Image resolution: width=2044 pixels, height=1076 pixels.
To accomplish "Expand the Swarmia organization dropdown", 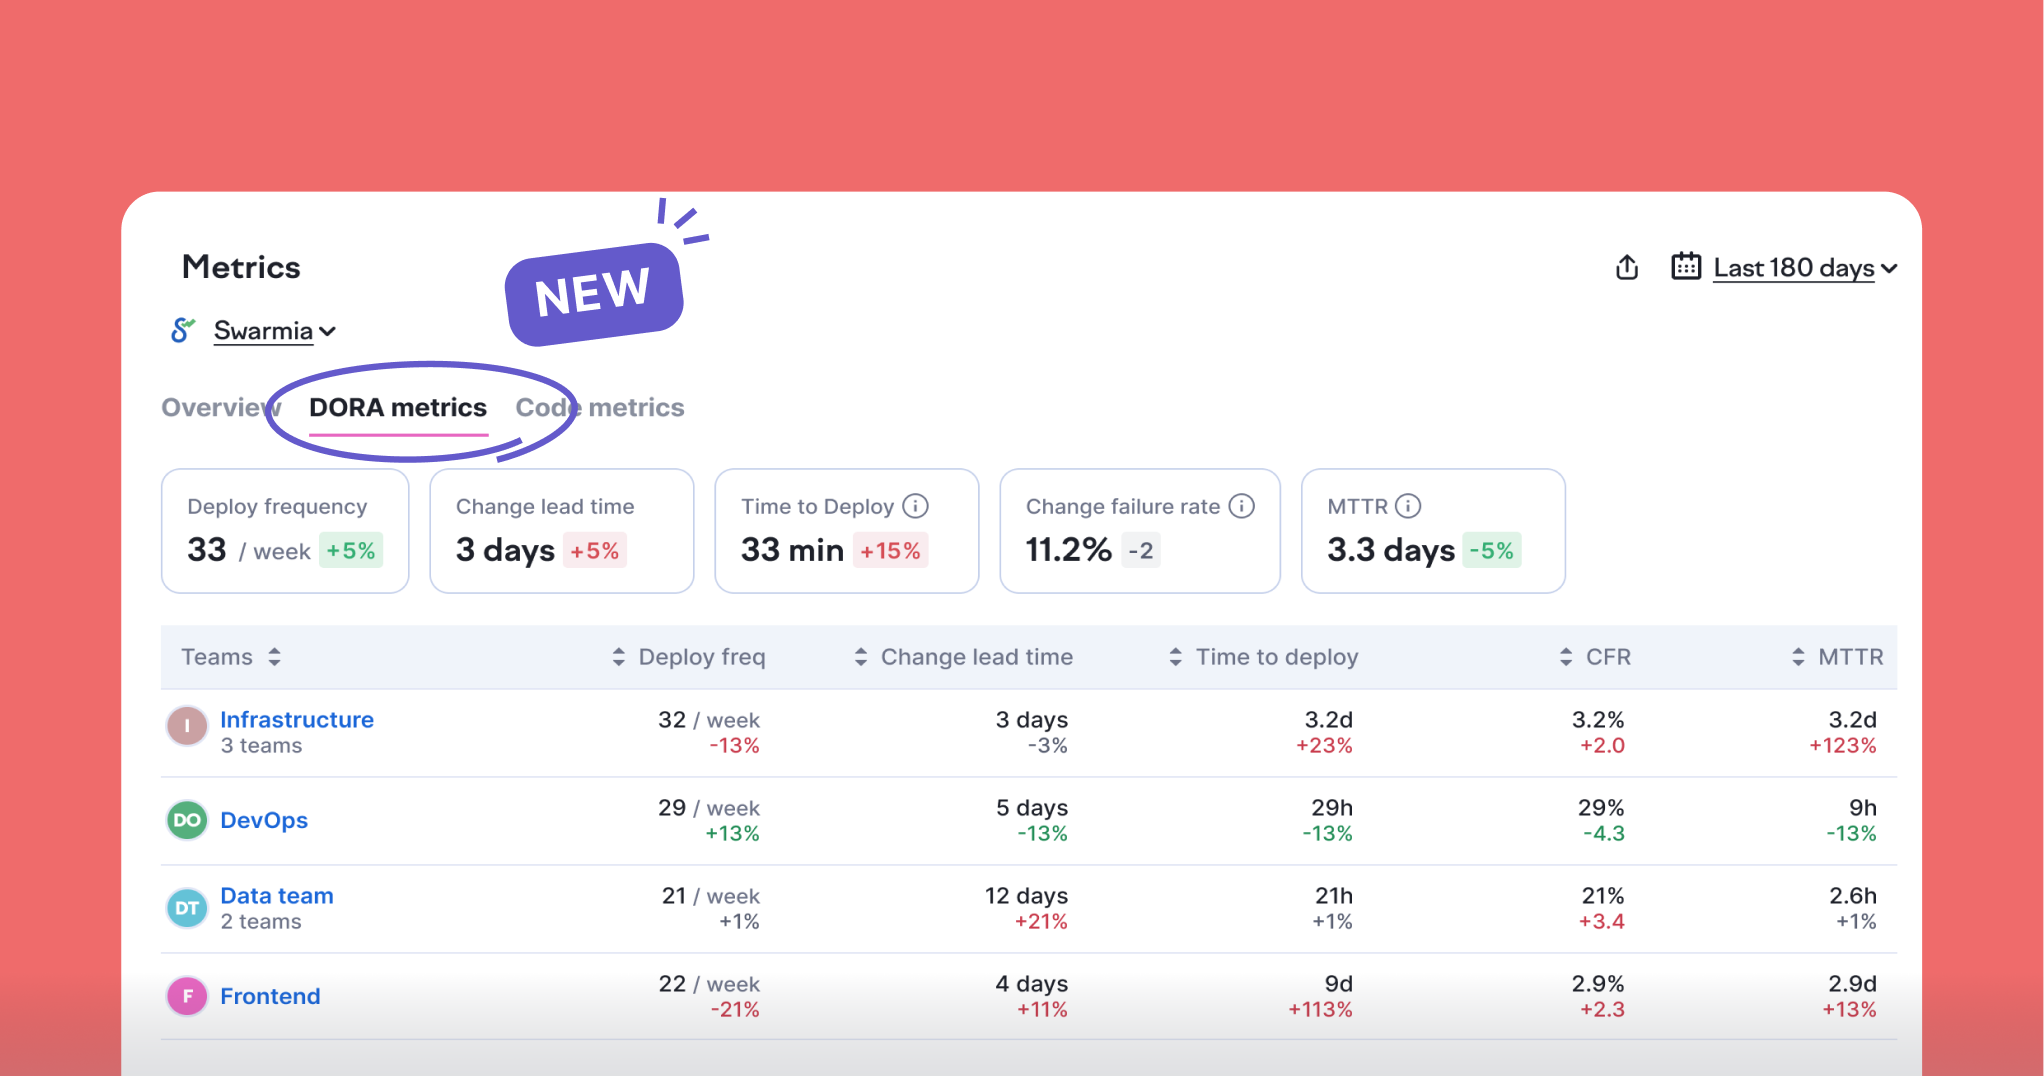I will [274, 331].
